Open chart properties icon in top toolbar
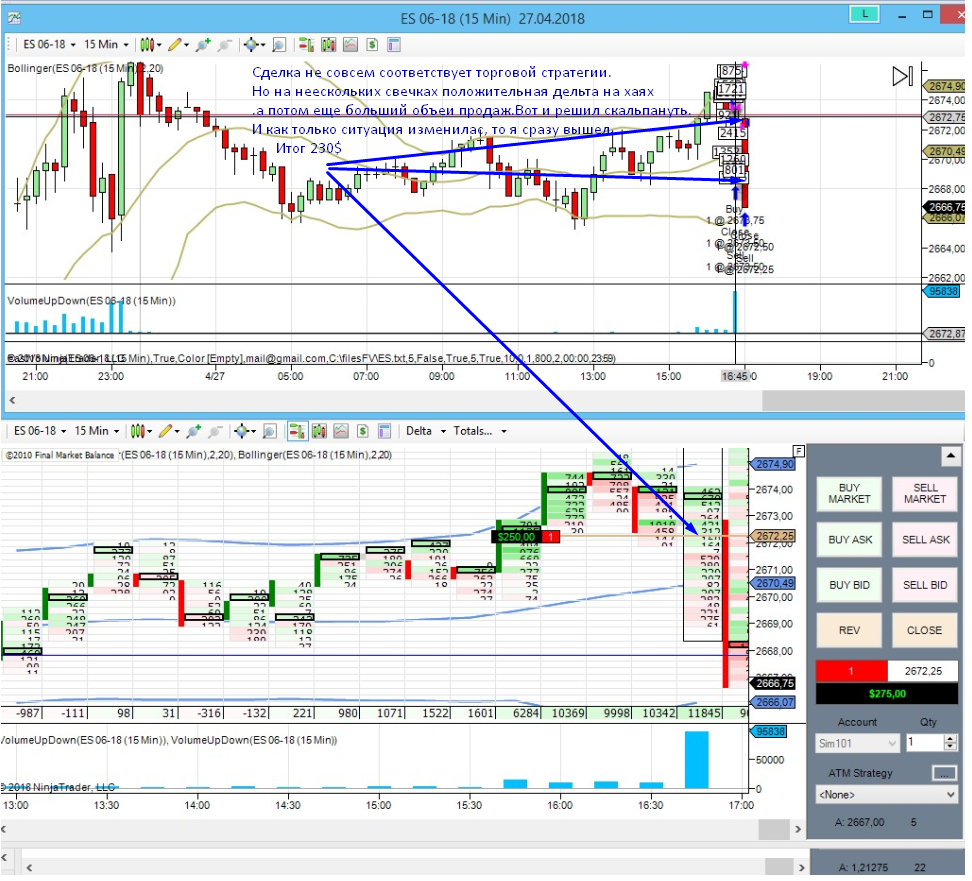Image resolution: width=972 pixels, height=881 pixels. pyautogui.click(x=394, y=45)
